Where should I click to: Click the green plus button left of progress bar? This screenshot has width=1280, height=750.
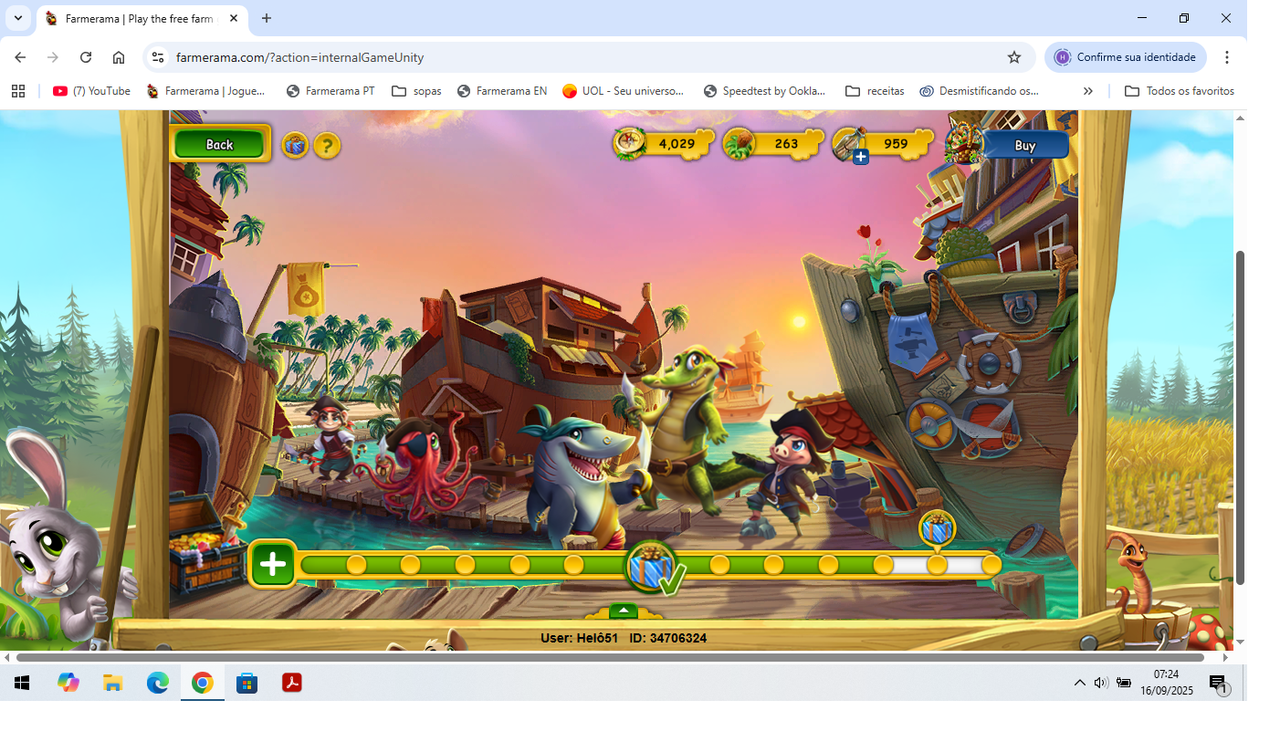[x=272, y=564]
